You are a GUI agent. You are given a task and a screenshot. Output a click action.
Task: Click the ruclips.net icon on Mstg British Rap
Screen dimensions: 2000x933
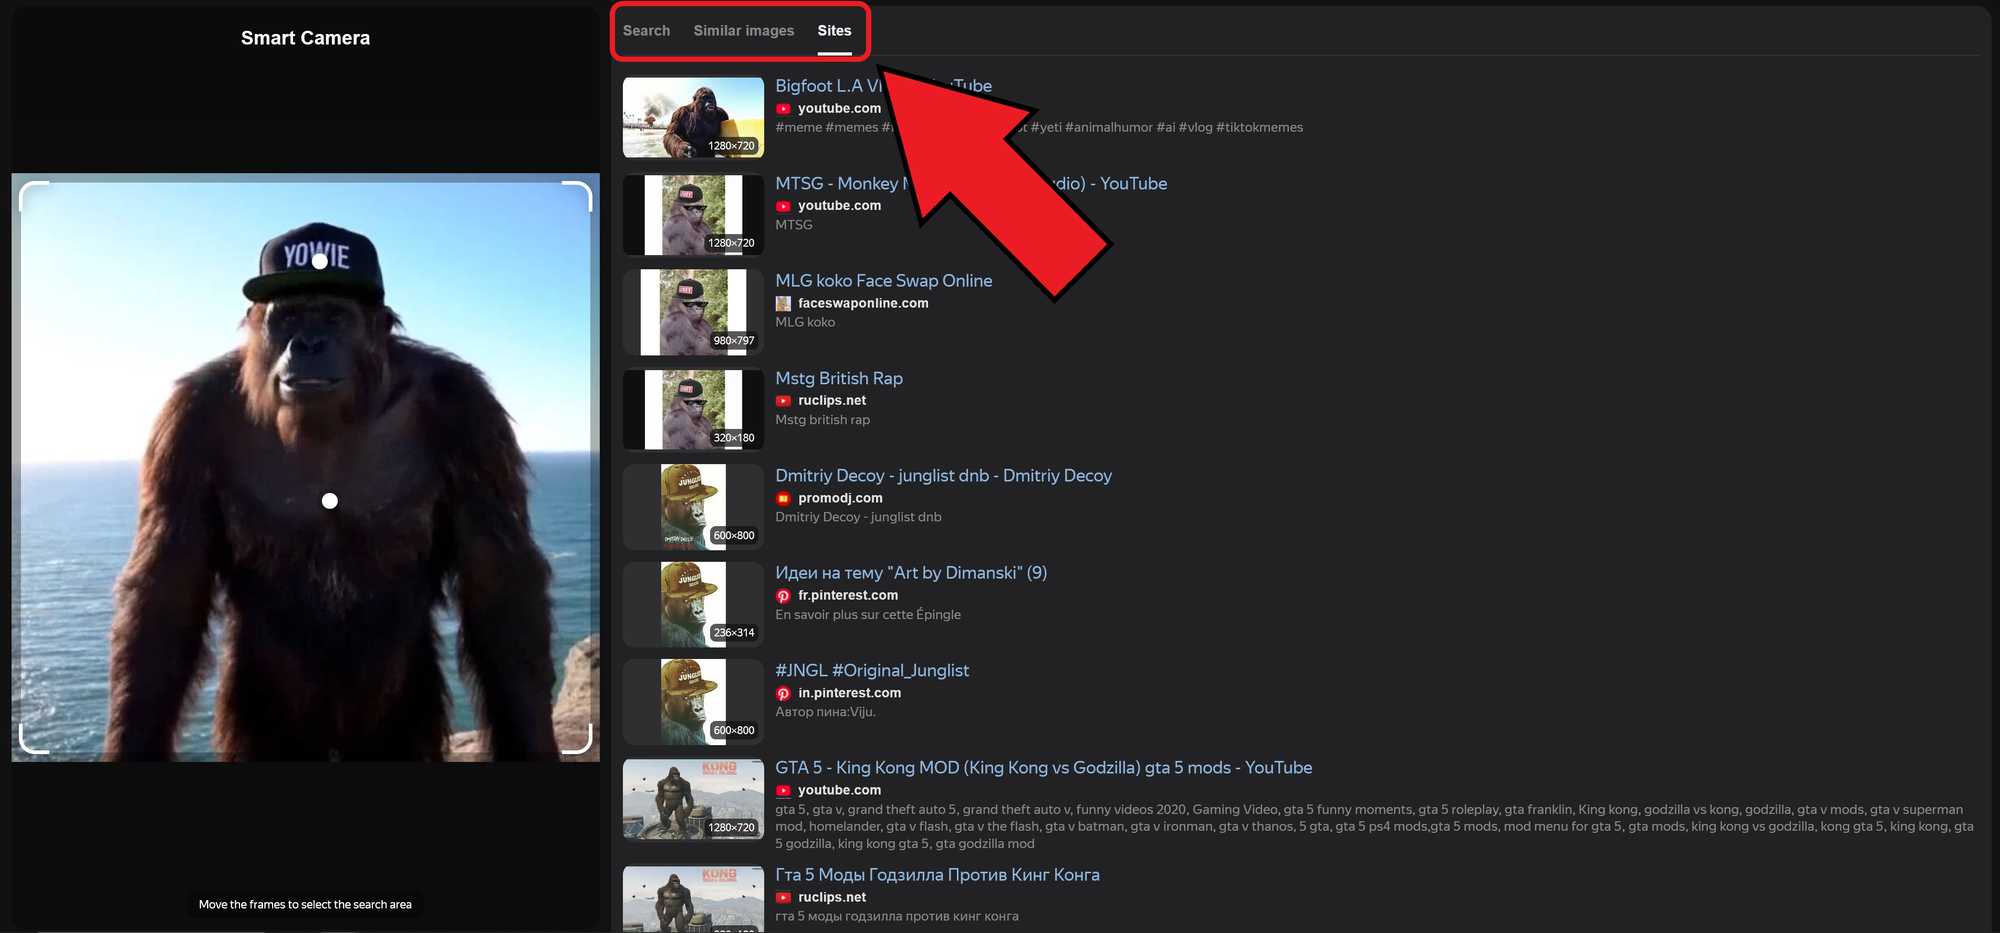[784, 401]
